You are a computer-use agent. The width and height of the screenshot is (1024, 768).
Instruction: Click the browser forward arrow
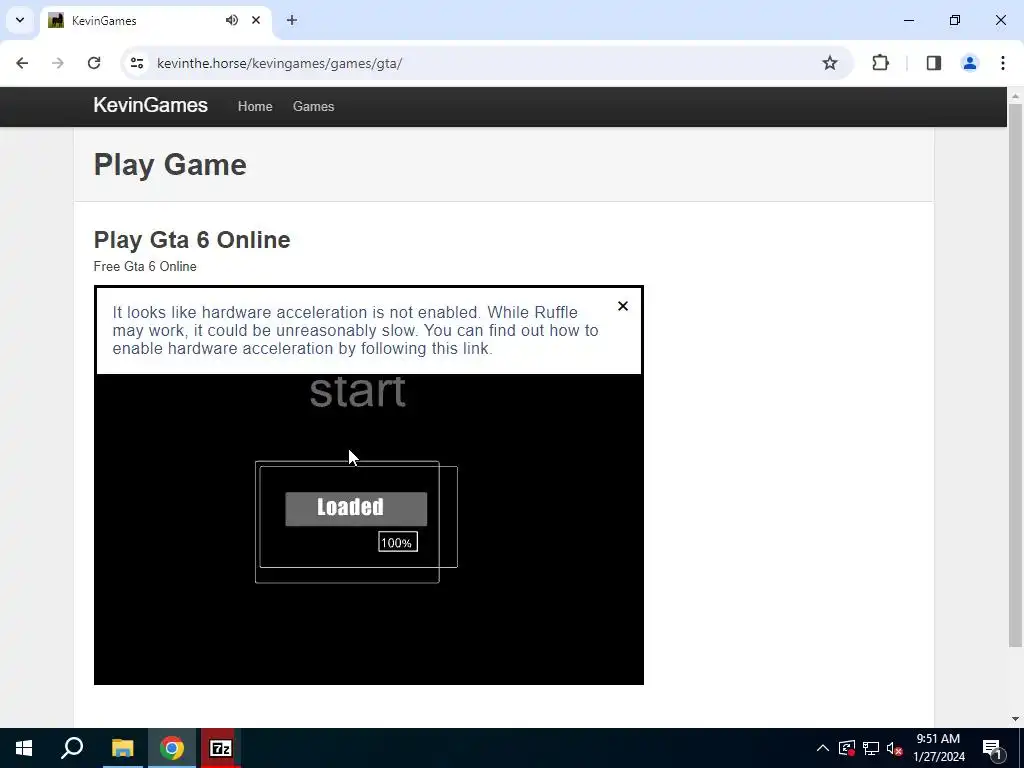[x=58, y=63]
